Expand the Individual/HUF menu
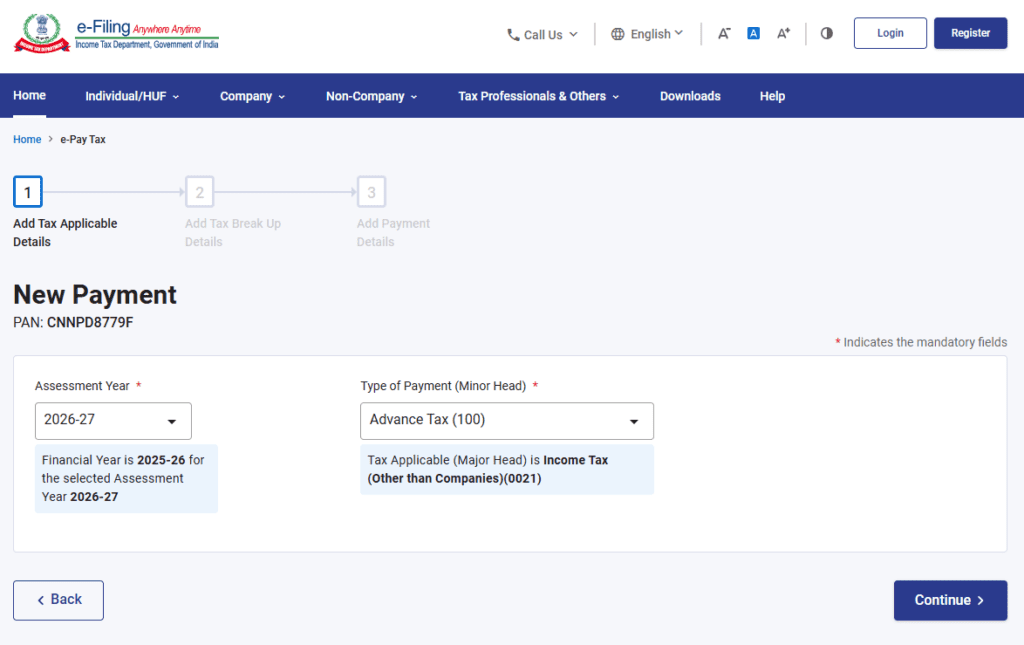The image size is (1024, 645). coord(132,96)
